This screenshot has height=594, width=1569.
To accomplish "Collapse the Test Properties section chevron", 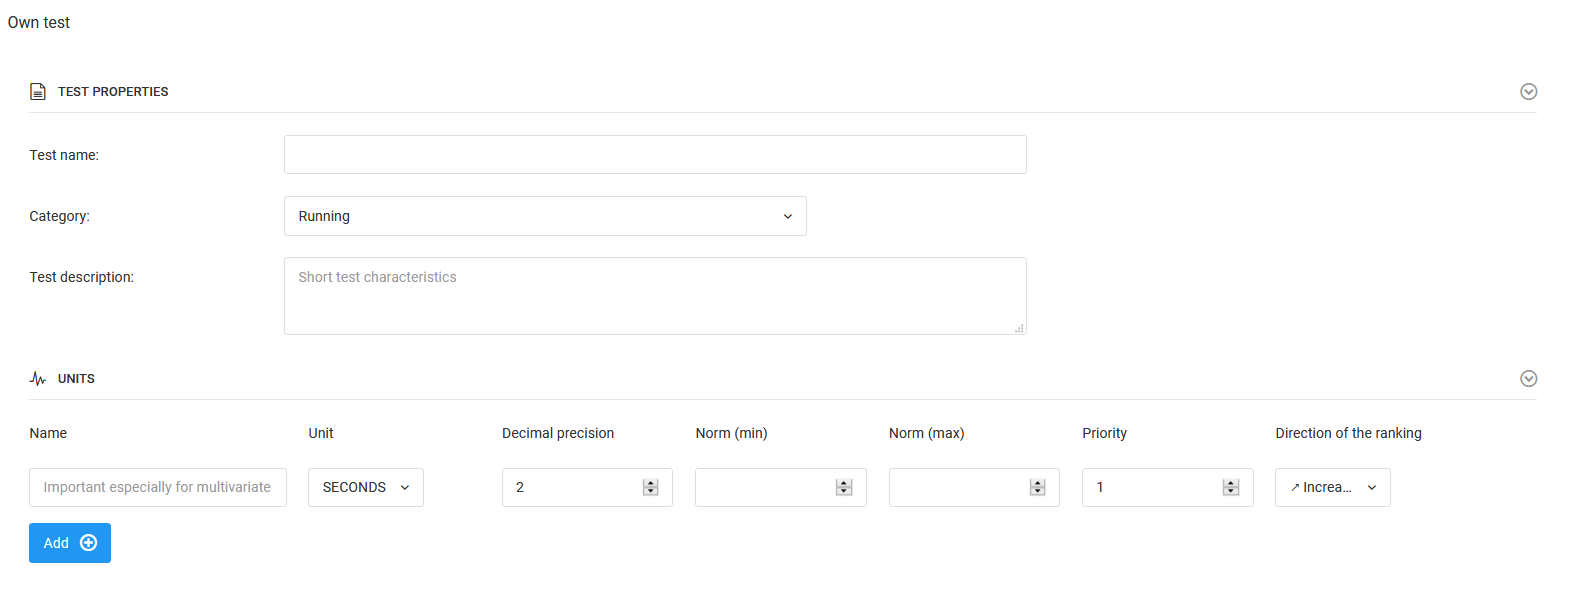I will pos(1528,92).
